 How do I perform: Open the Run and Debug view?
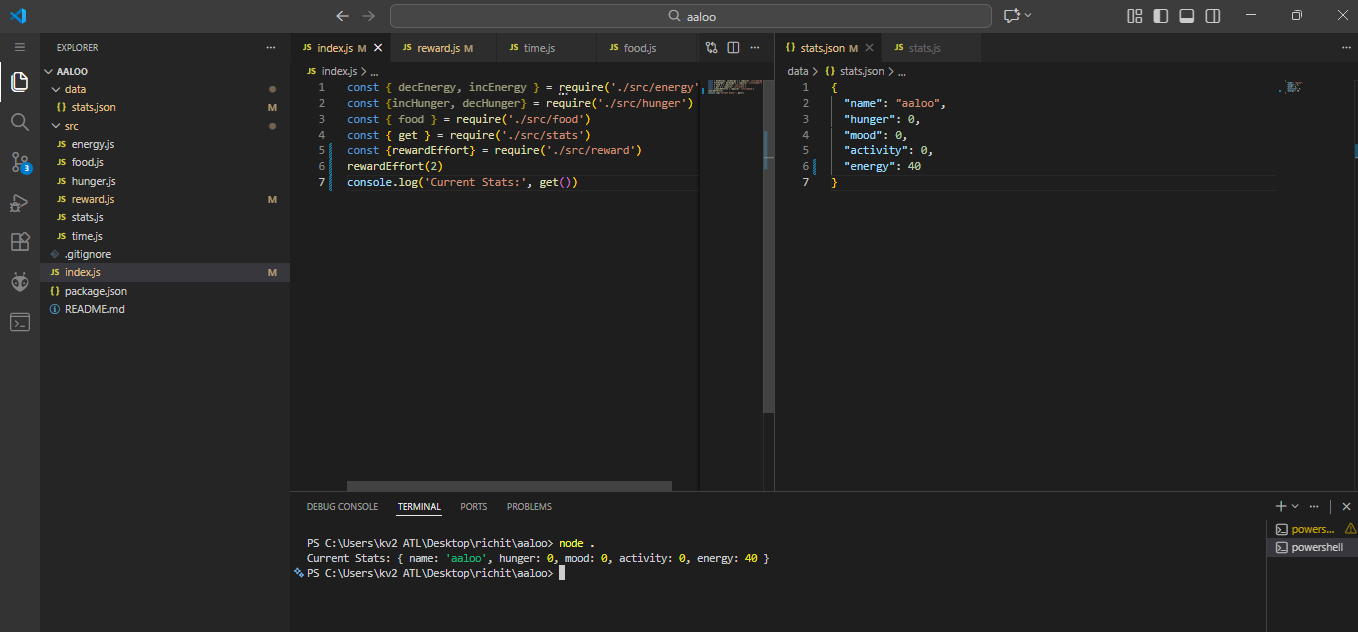[19, 203]
